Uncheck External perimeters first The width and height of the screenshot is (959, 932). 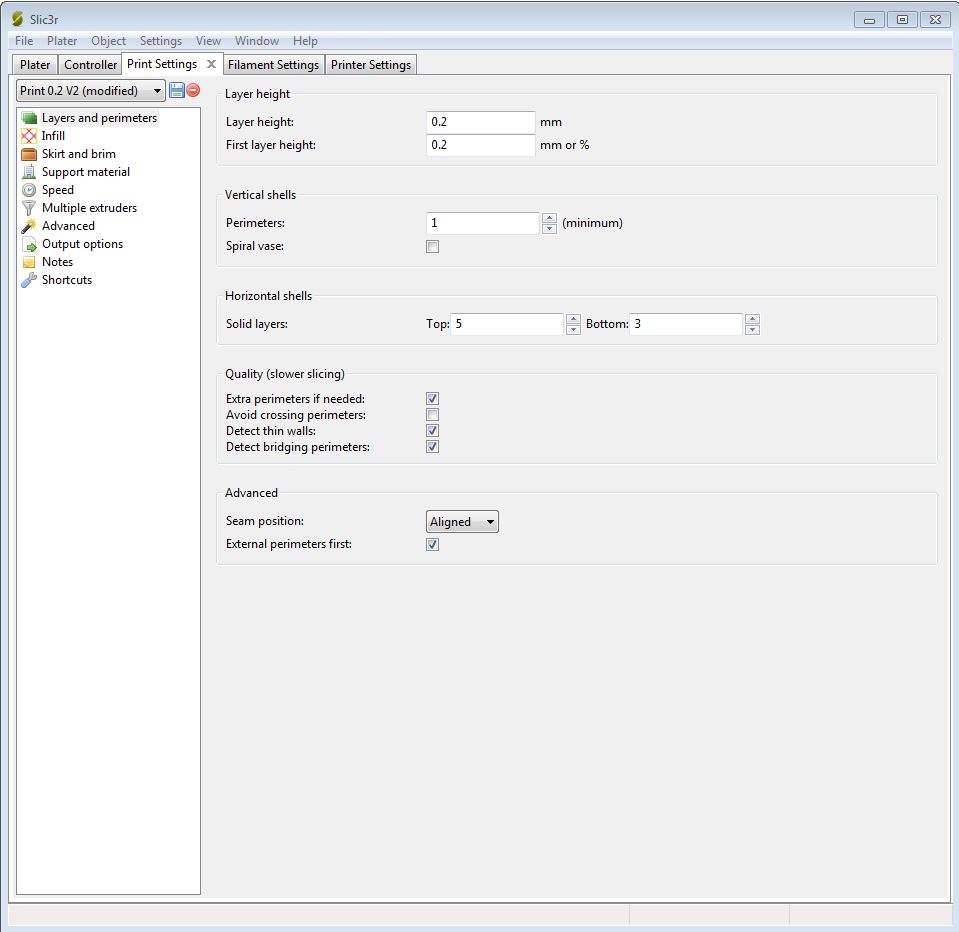pos(432,545)
